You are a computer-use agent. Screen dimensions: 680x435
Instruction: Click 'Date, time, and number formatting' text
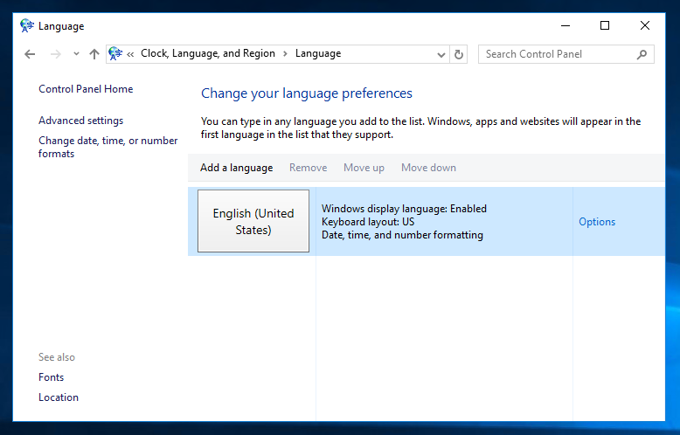[402, 235]
